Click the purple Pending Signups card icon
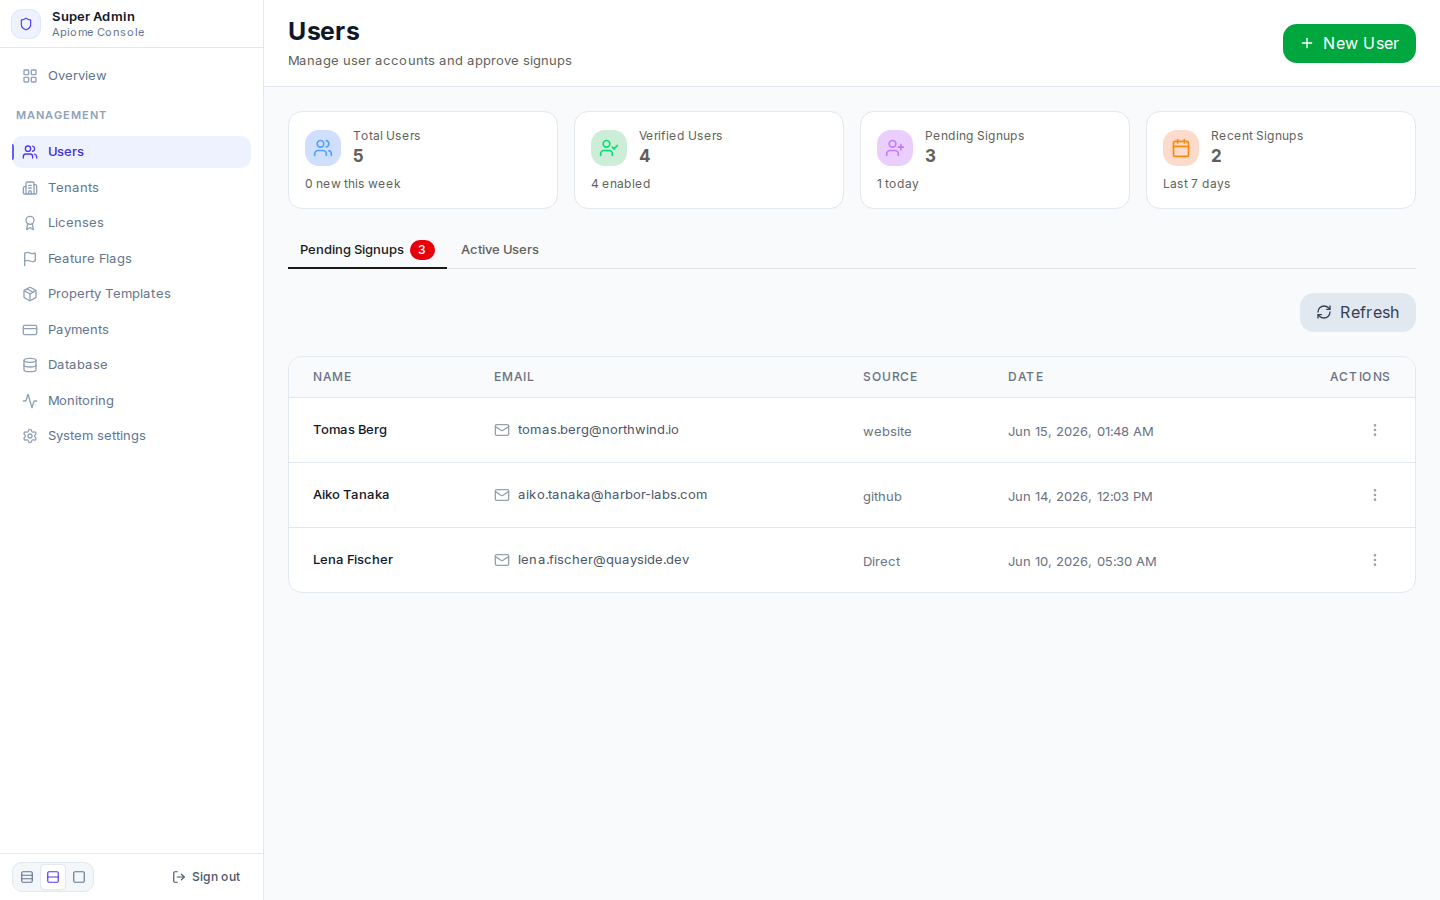Image resolution: width=1440 pixels, height=900 pixels. point(895,148)
